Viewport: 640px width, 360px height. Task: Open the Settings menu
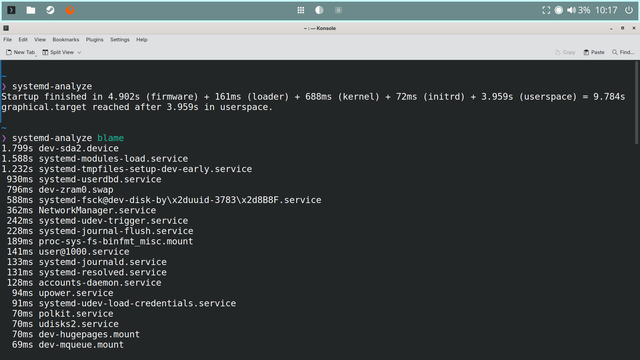(x=120, y=40)
